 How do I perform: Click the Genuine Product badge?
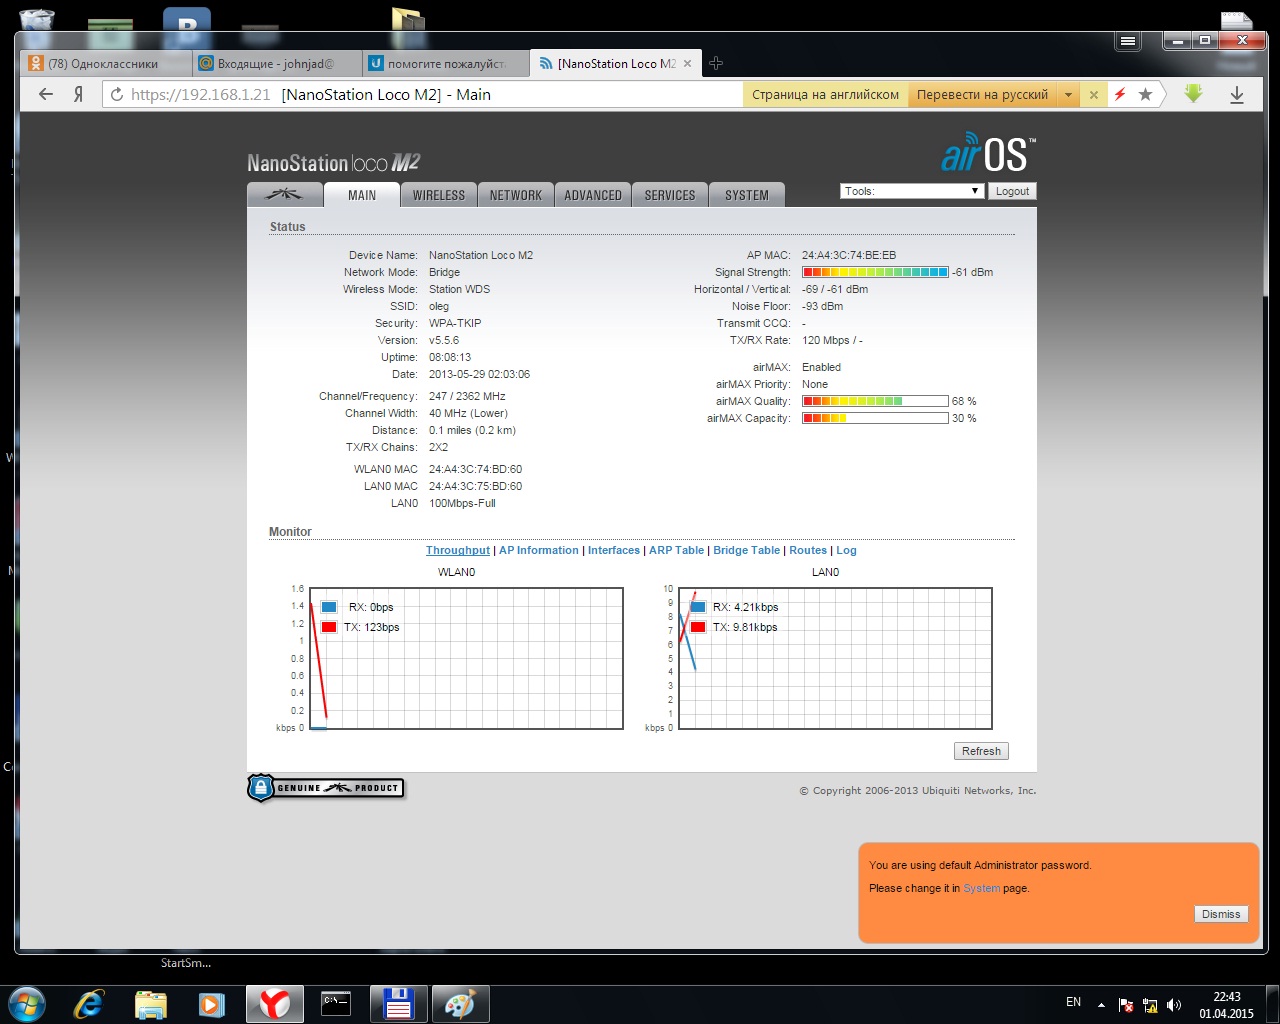326,788
